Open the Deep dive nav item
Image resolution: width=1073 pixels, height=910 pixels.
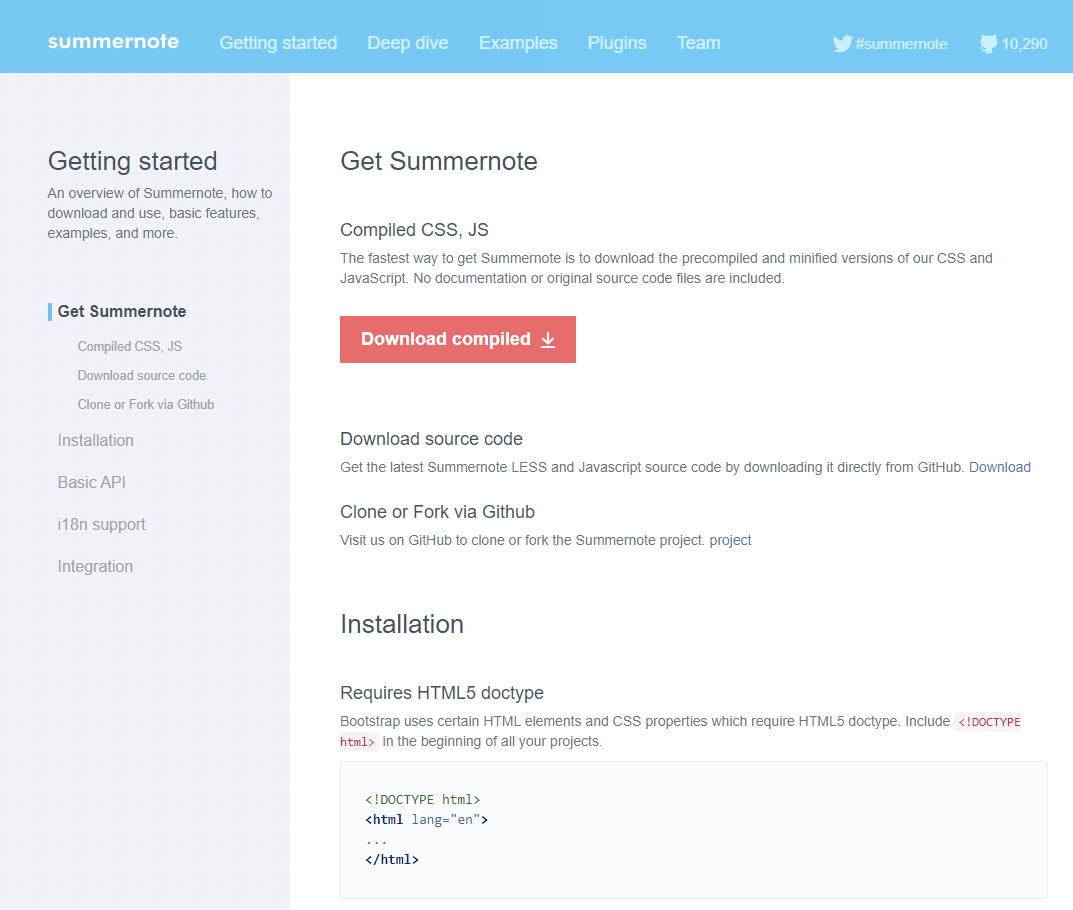click(408, 43)
